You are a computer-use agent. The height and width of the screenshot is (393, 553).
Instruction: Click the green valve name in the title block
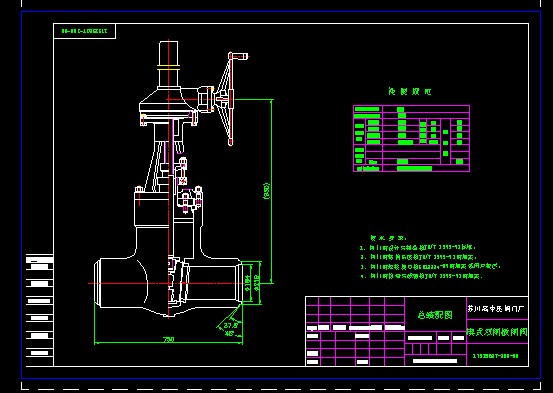(497, 332)
